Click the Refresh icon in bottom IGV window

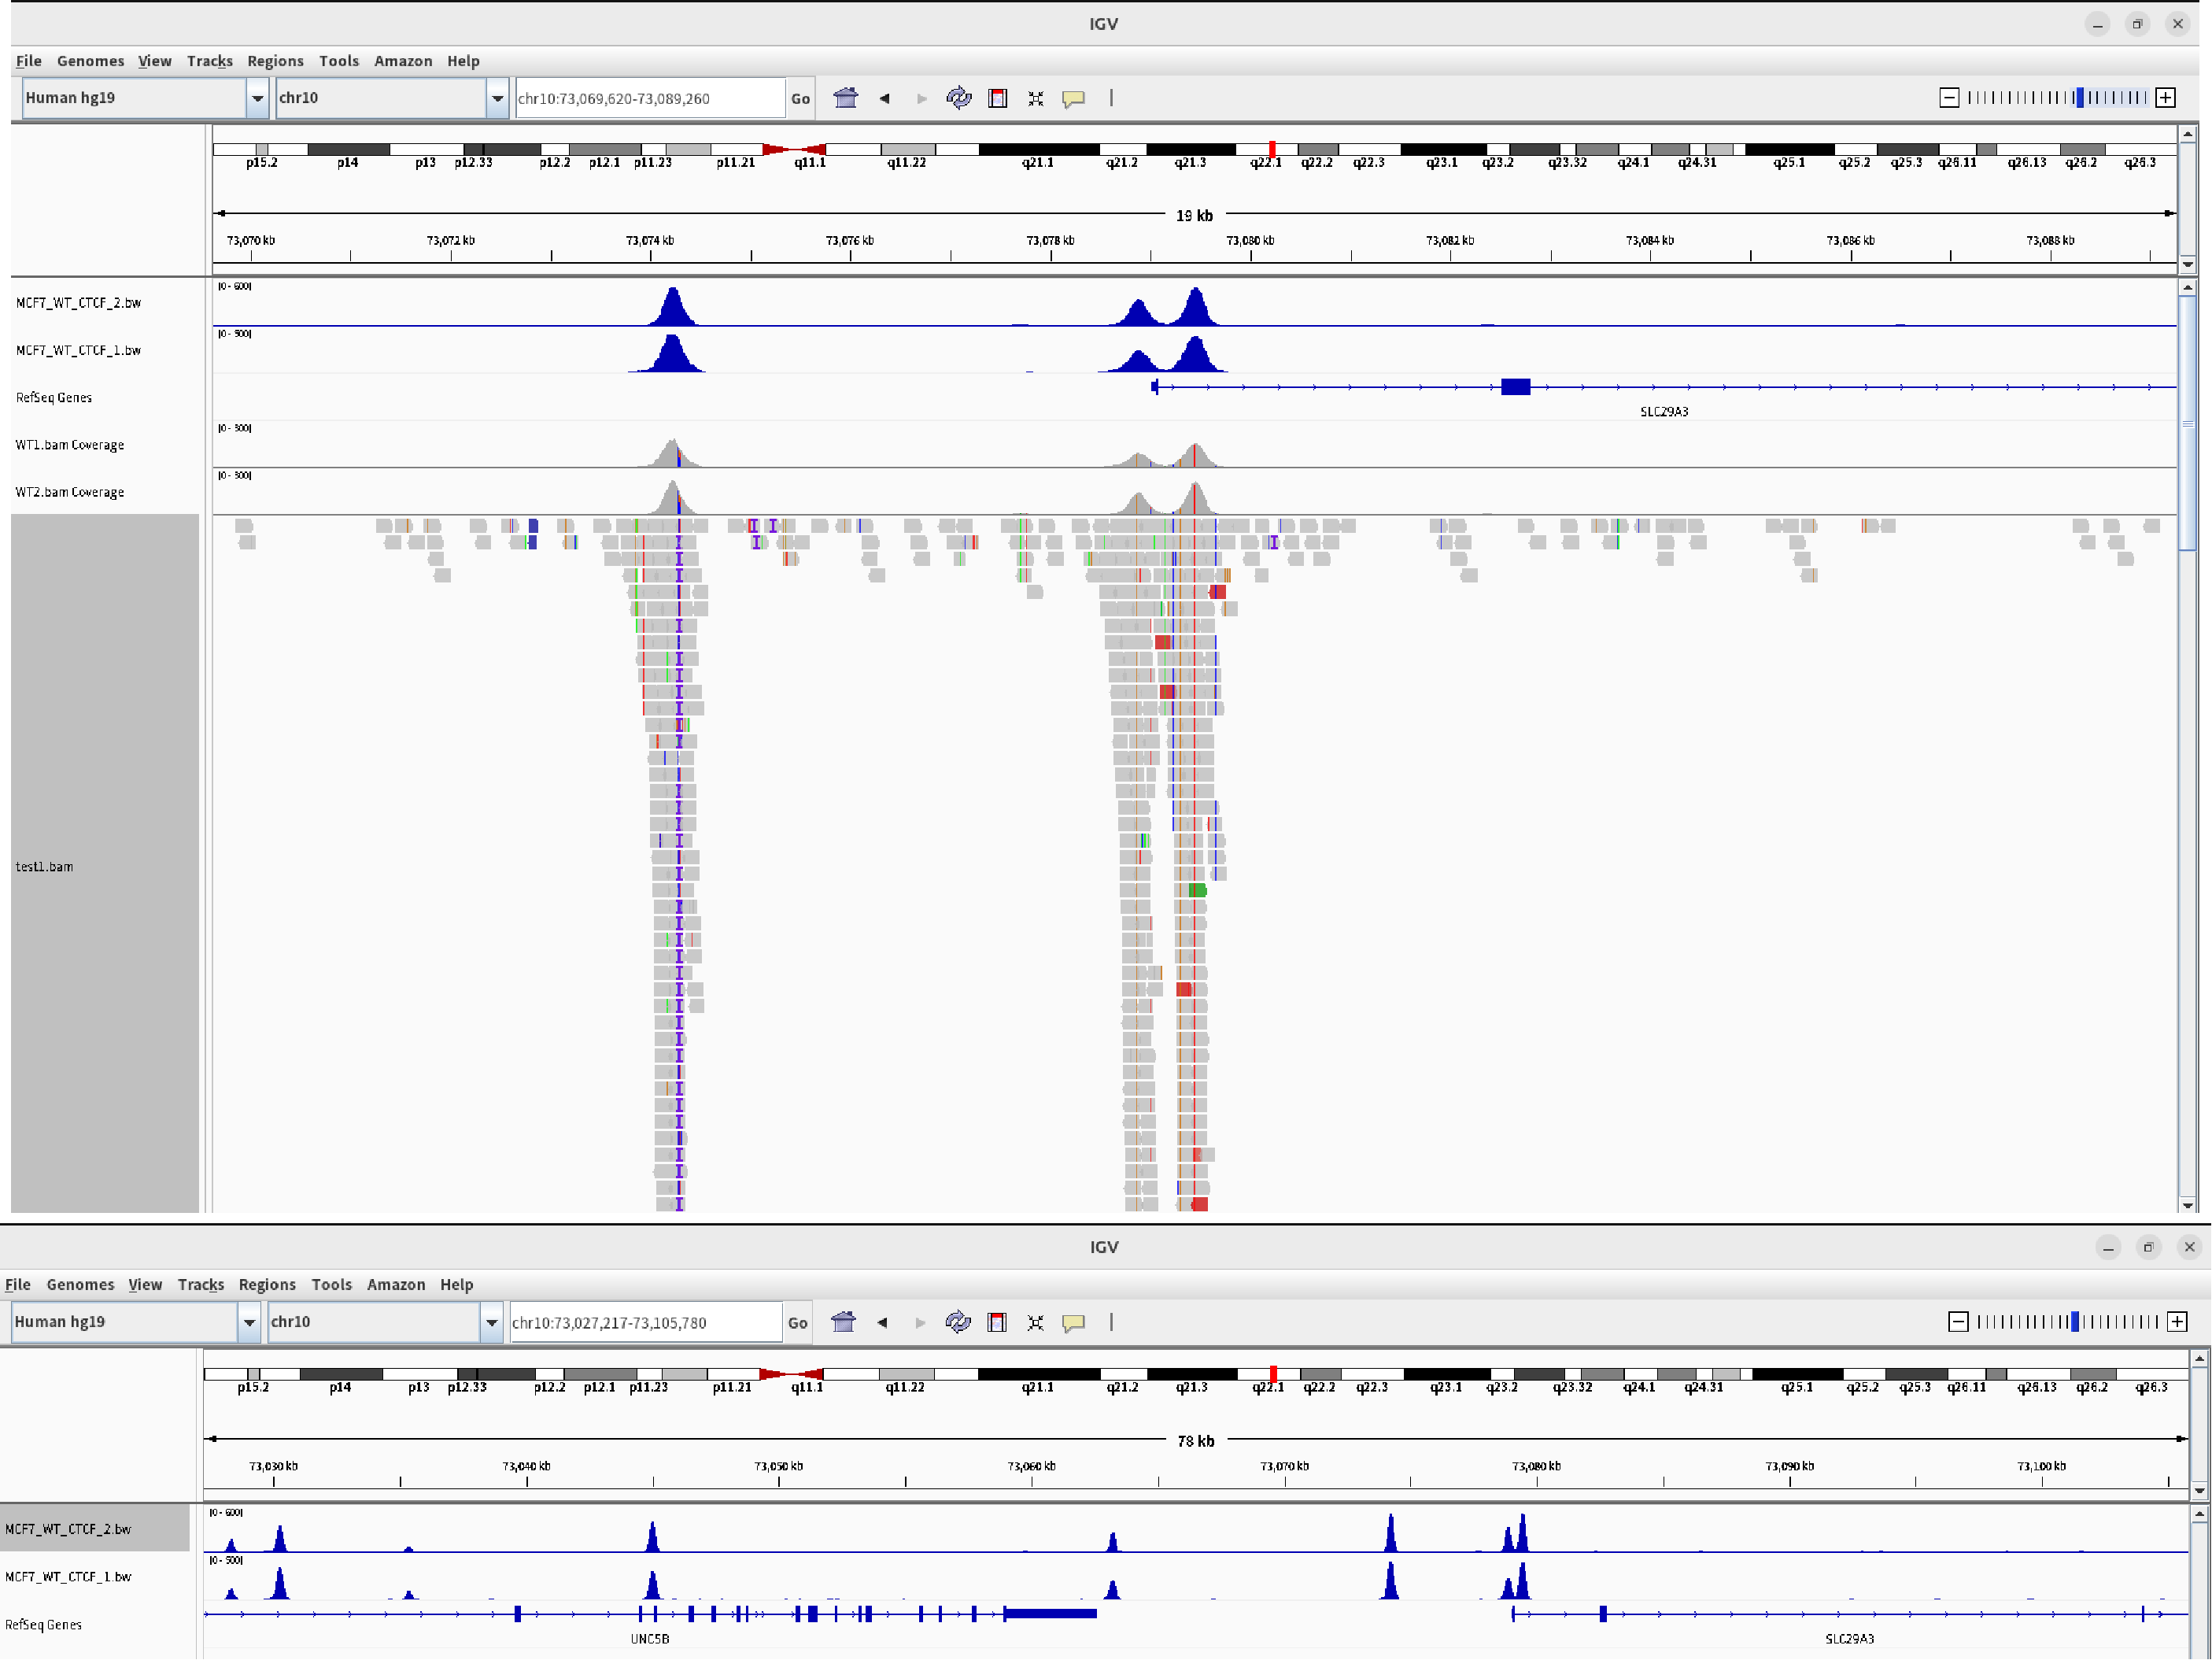[957, 1322]
